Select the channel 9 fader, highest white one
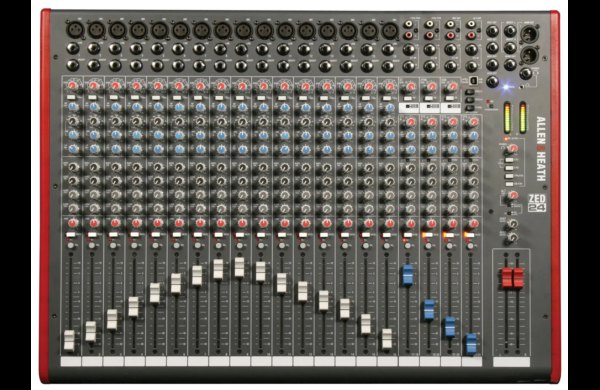This screenshot has width=600, height=390. 239,267
